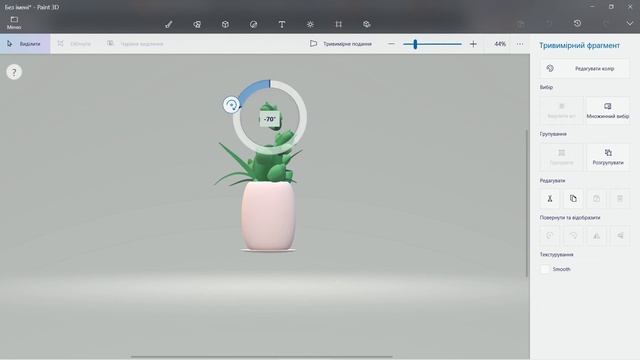This screenshot has height=360, width=640.
Task: Click the flip horizontal icon
Action: (x=596, y=236)
